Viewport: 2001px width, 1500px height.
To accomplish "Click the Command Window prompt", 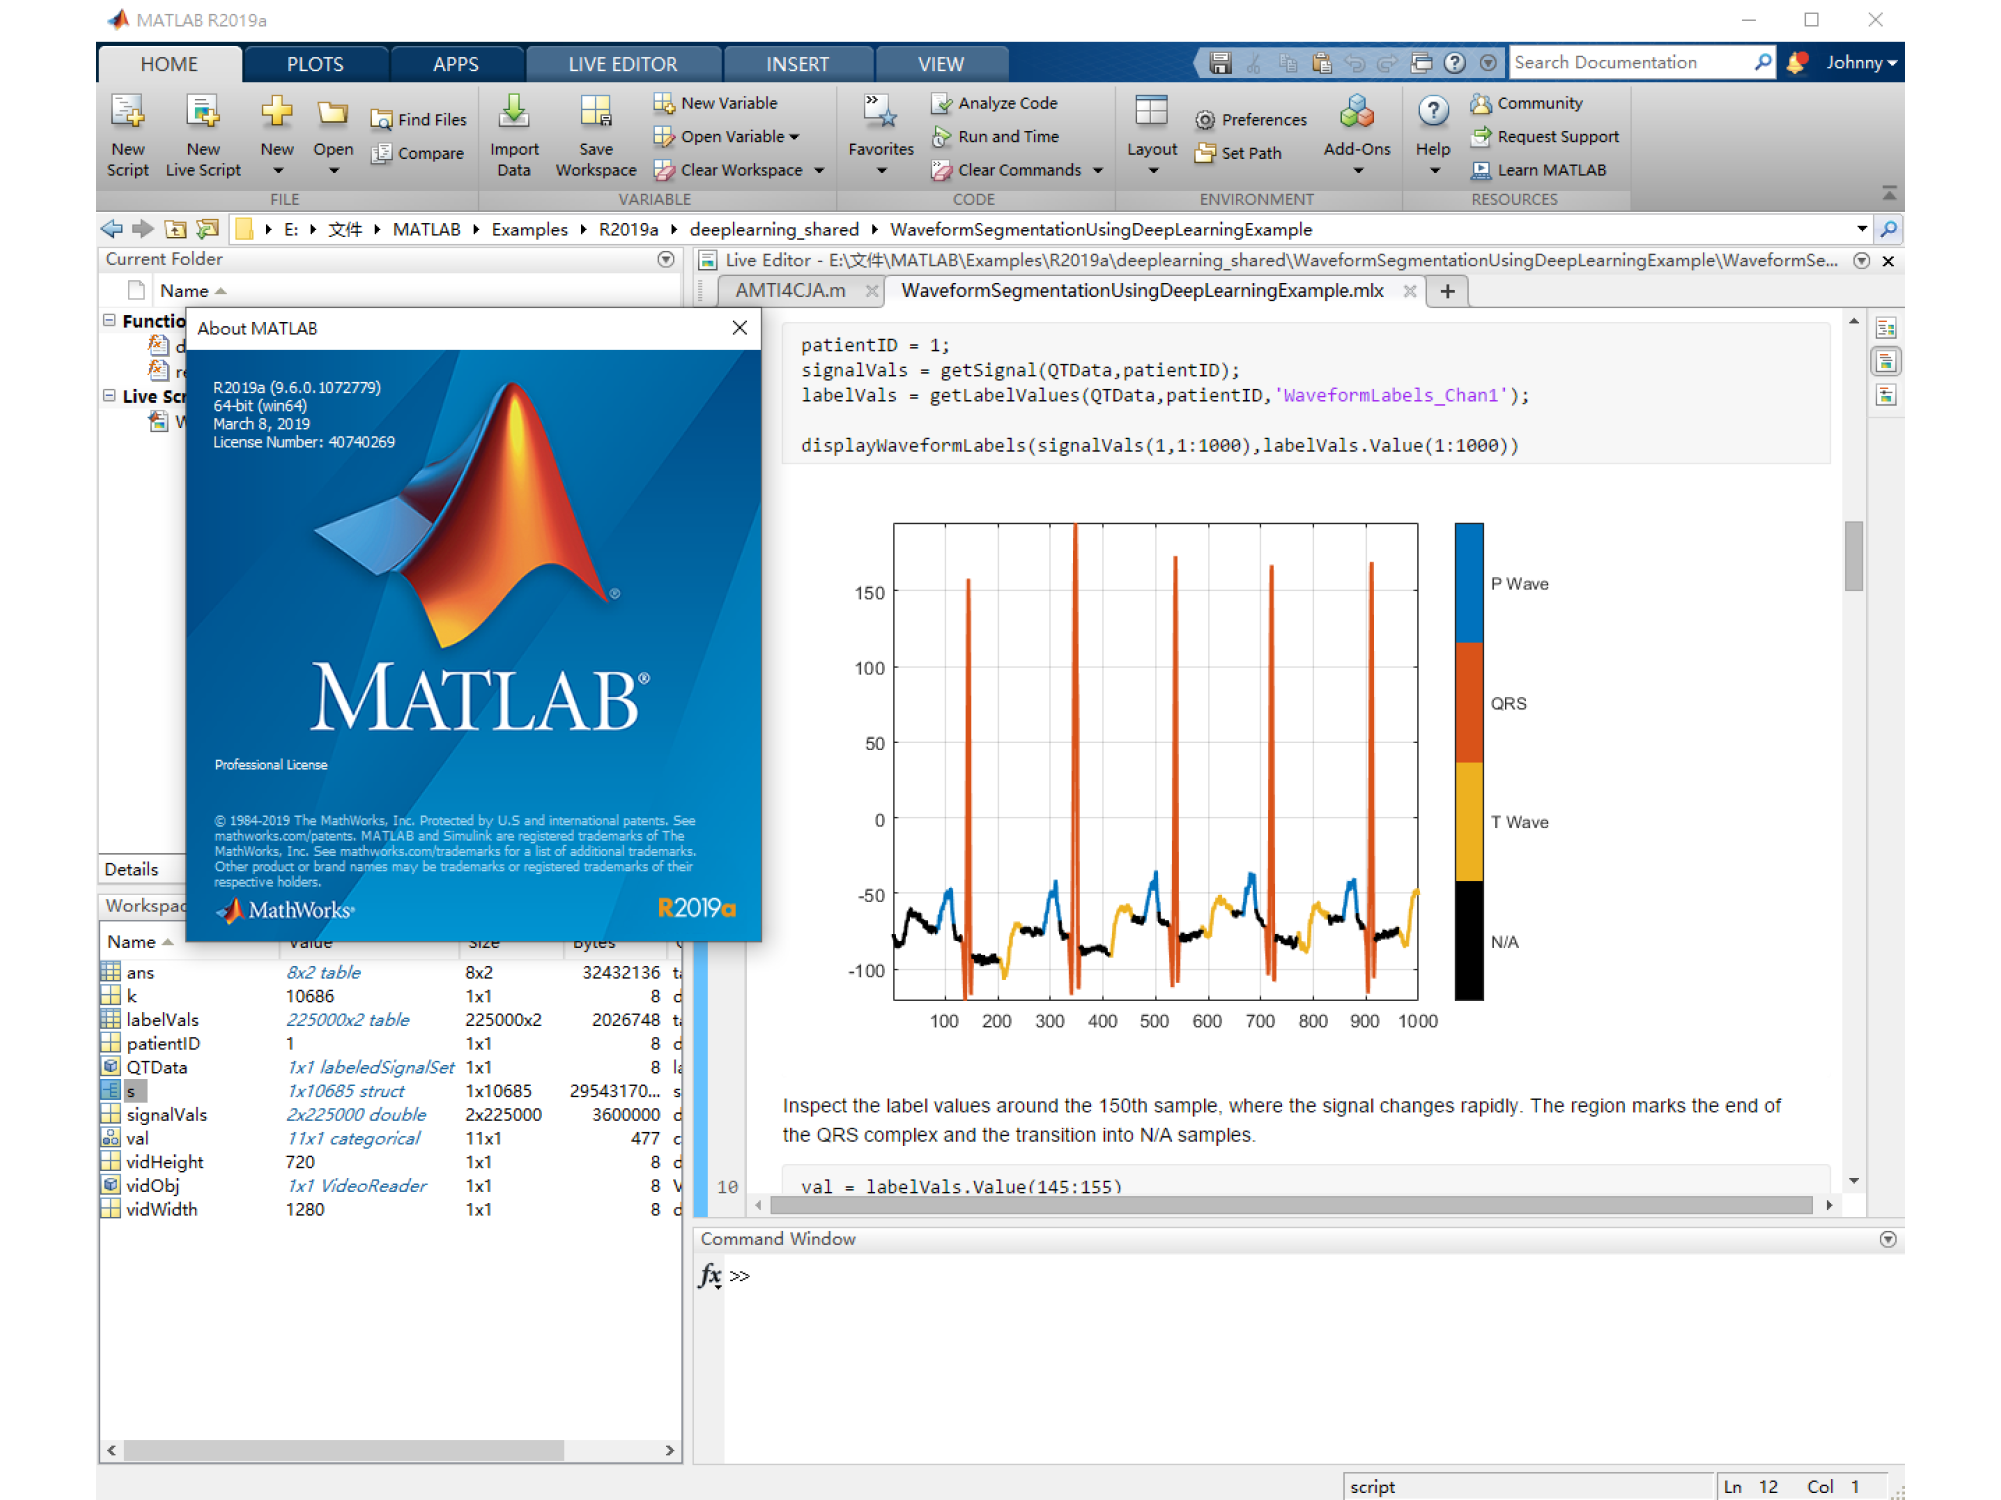I will coord(740,1276).
